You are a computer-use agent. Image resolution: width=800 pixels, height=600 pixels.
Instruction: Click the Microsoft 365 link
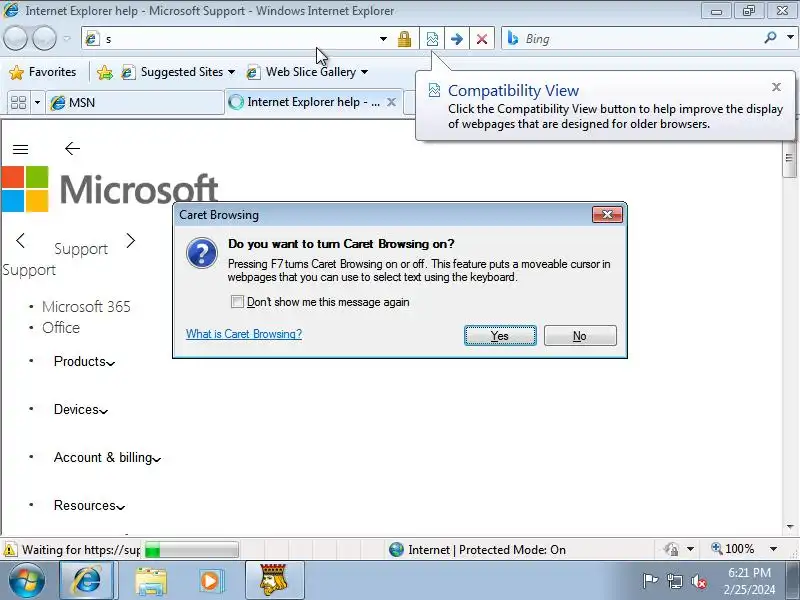click(86, 307)
